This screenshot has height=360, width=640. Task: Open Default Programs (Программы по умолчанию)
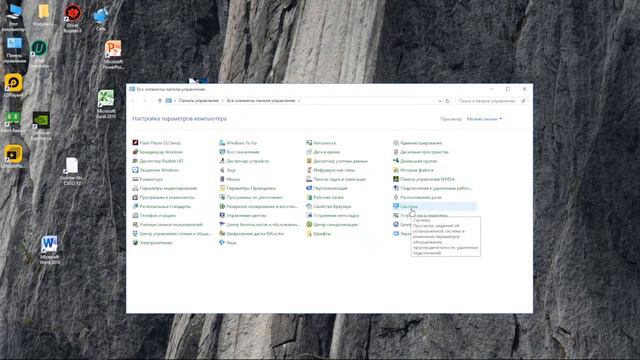[x=251, y=197]
